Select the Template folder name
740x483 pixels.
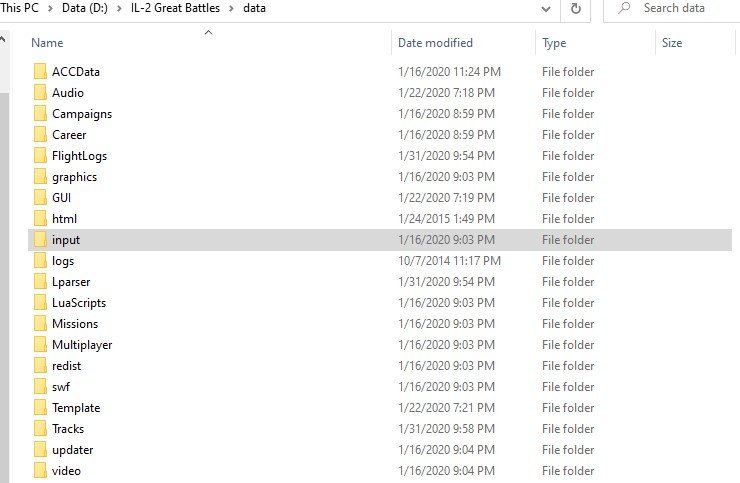(76, 408)
